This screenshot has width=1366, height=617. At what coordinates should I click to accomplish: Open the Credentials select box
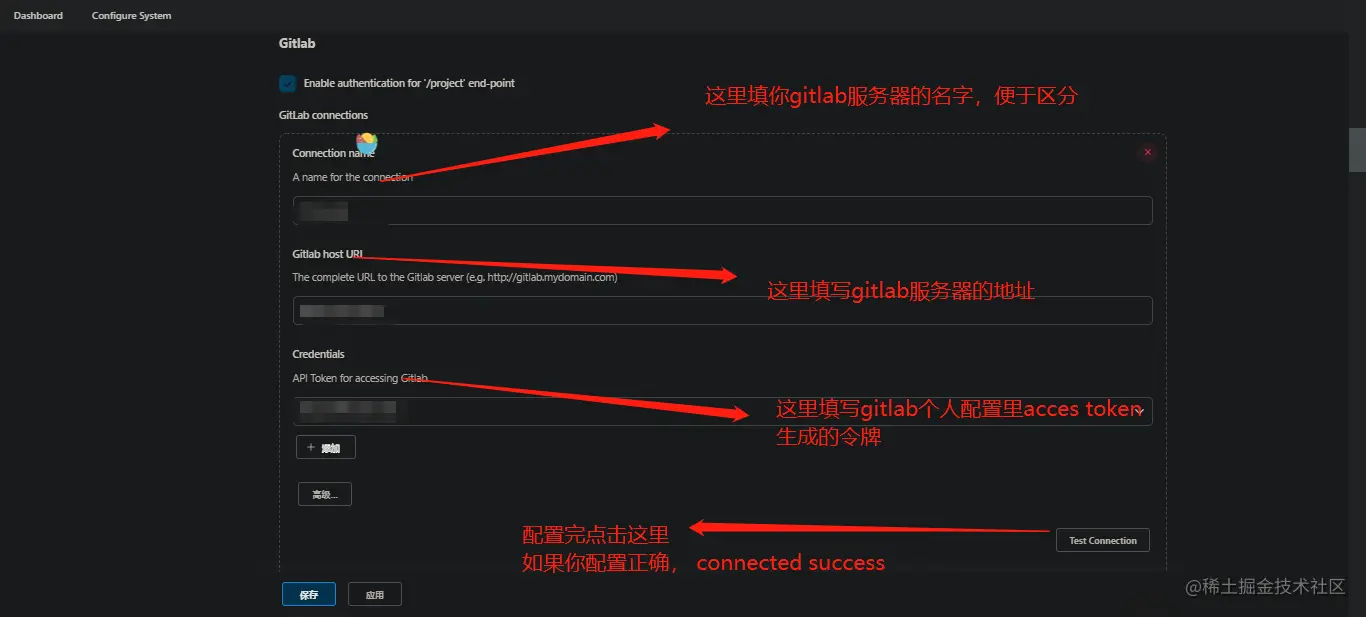click(x=722, y=411)
